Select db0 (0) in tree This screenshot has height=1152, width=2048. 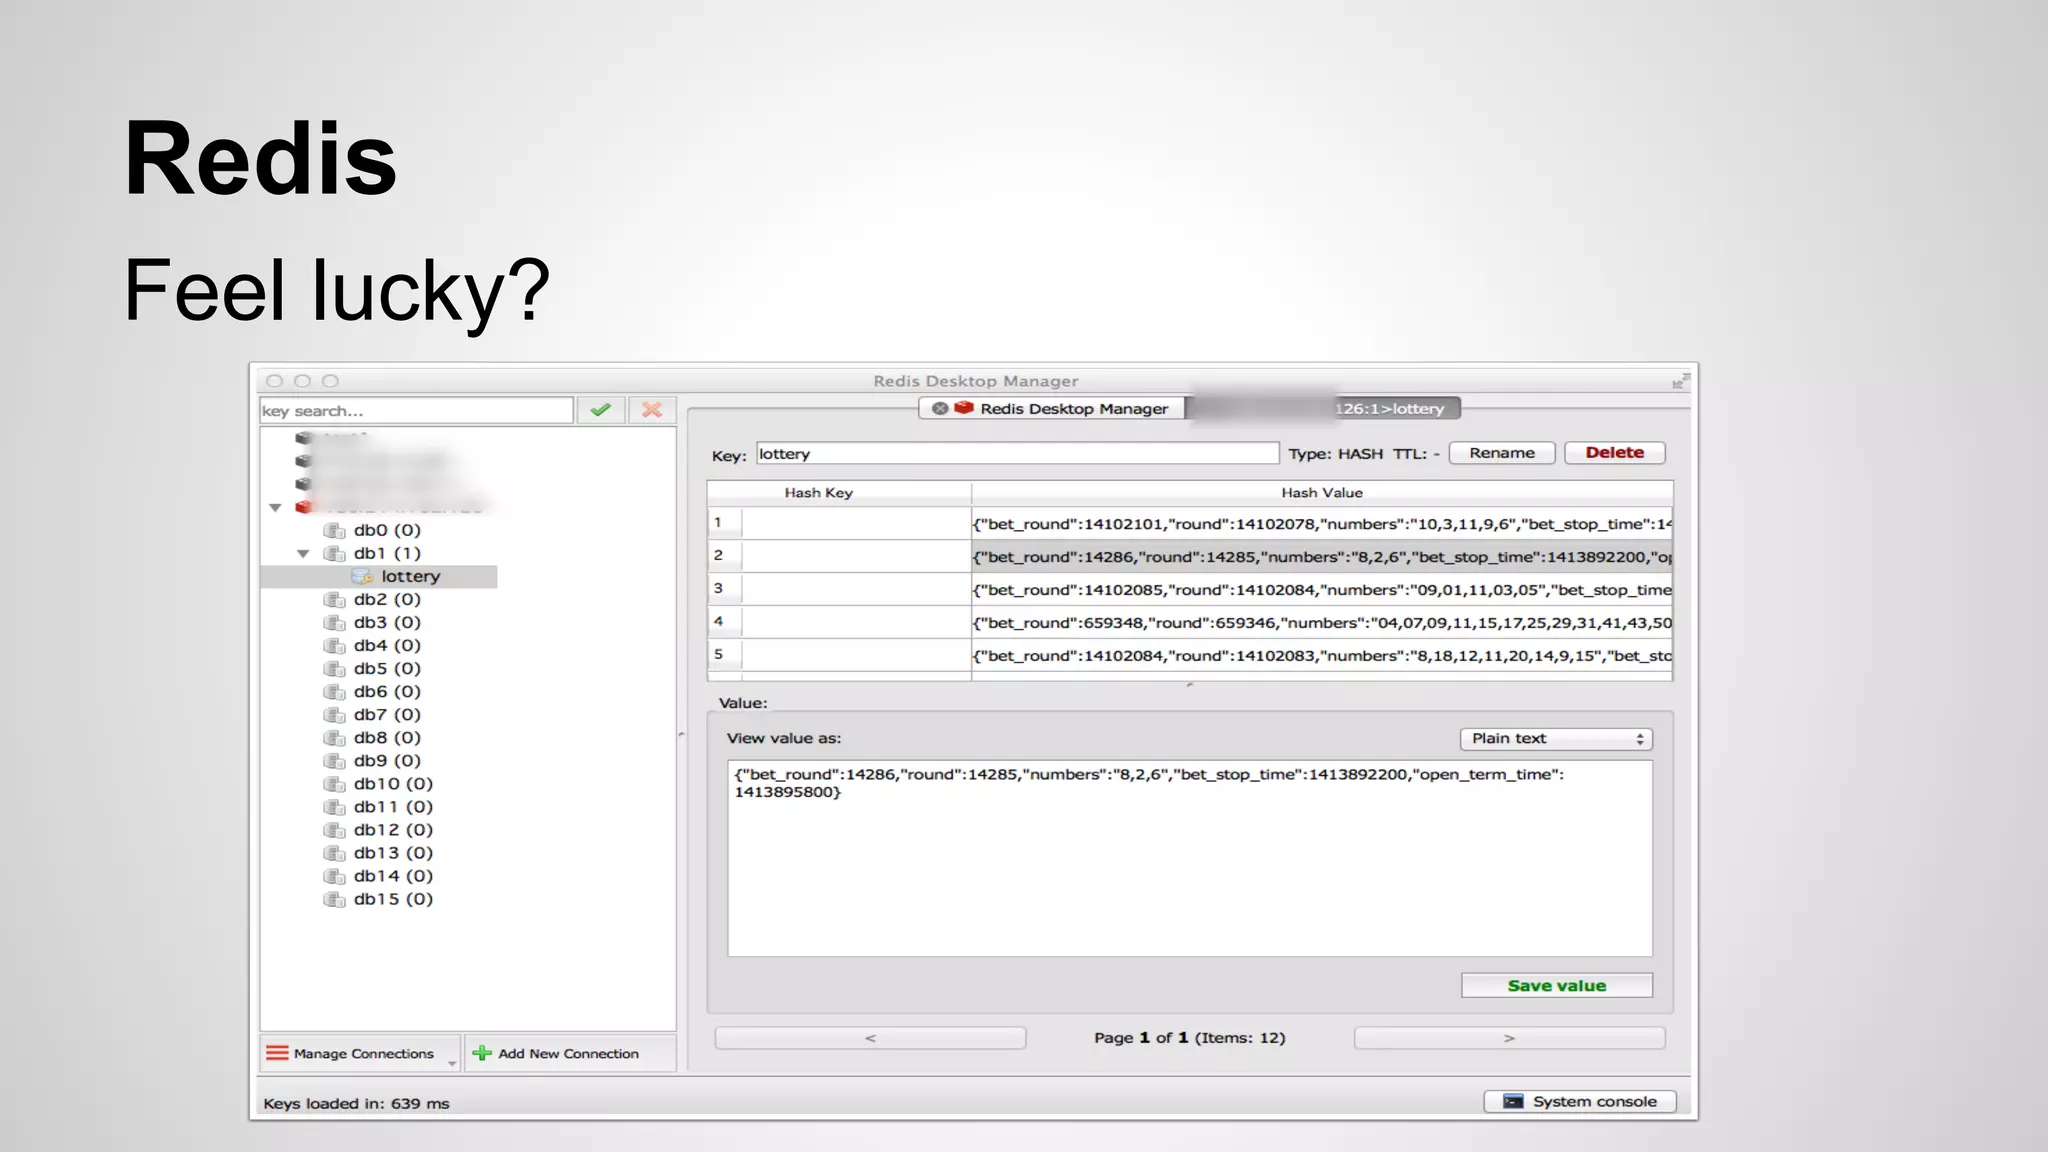(387, 530)
